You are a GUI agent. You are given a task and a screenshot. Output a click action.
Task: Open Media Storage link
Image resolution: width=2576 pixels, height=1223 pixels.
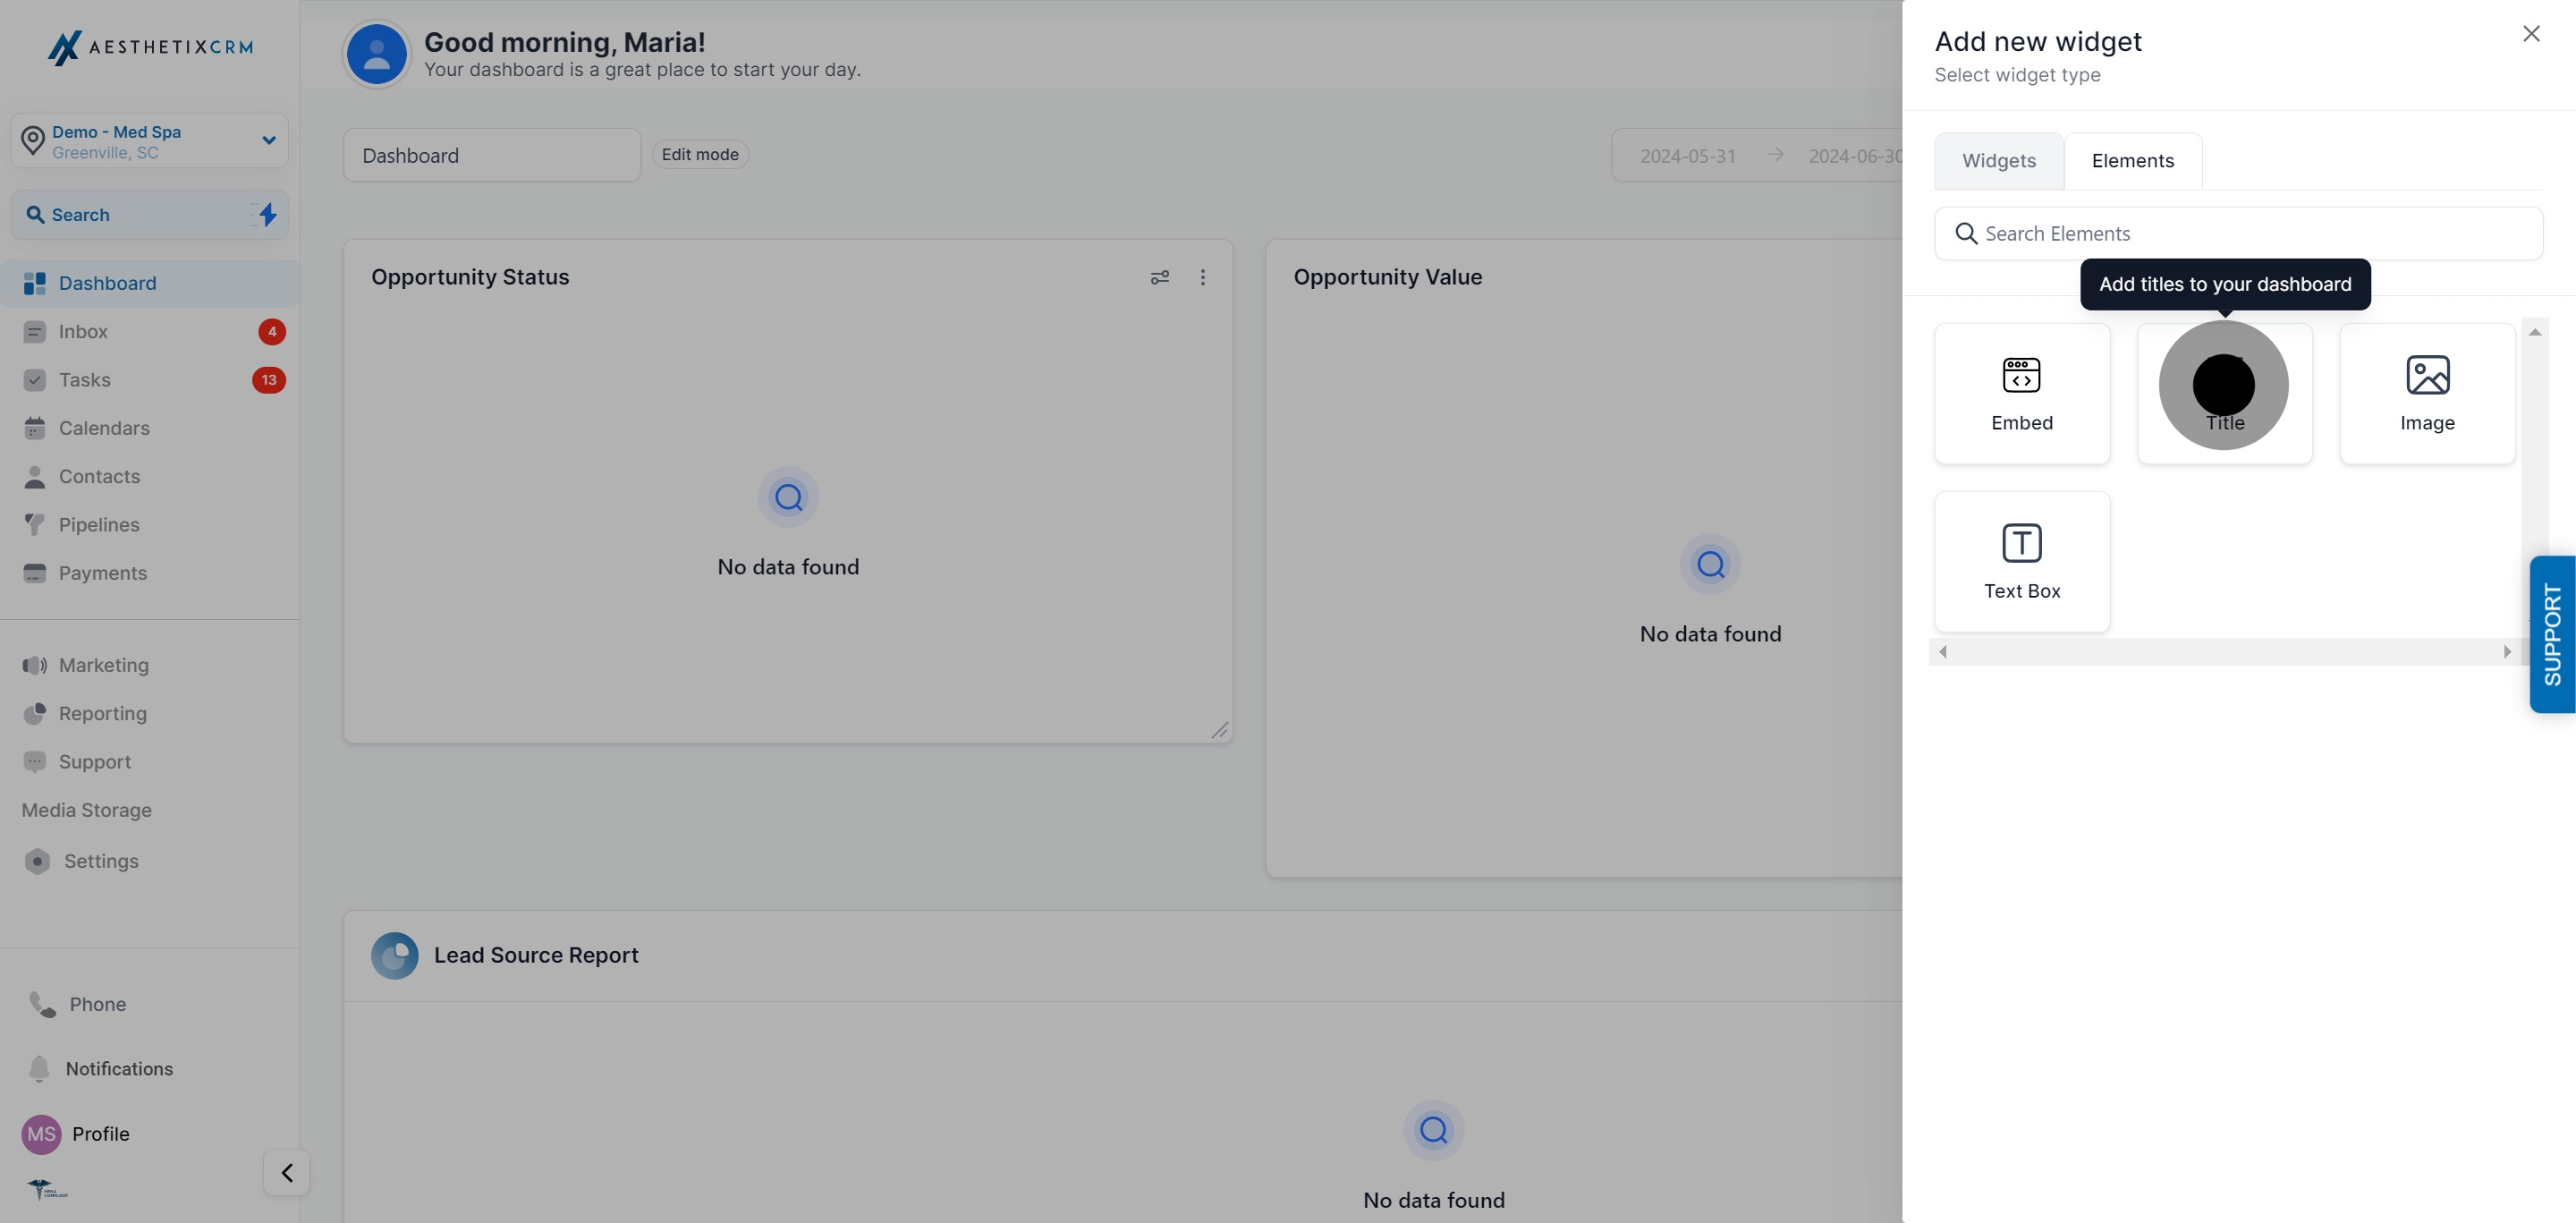(87, 810)
